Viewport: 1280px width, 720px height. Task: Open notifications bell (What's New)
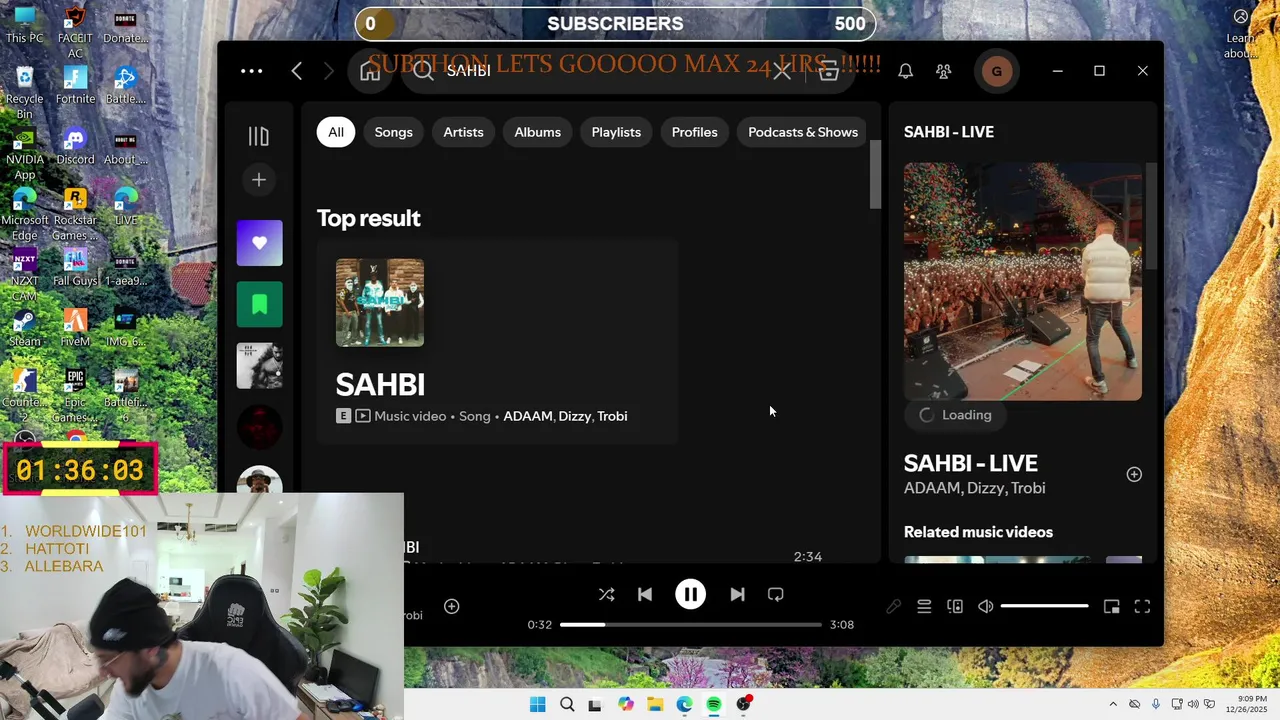[905, 71]
